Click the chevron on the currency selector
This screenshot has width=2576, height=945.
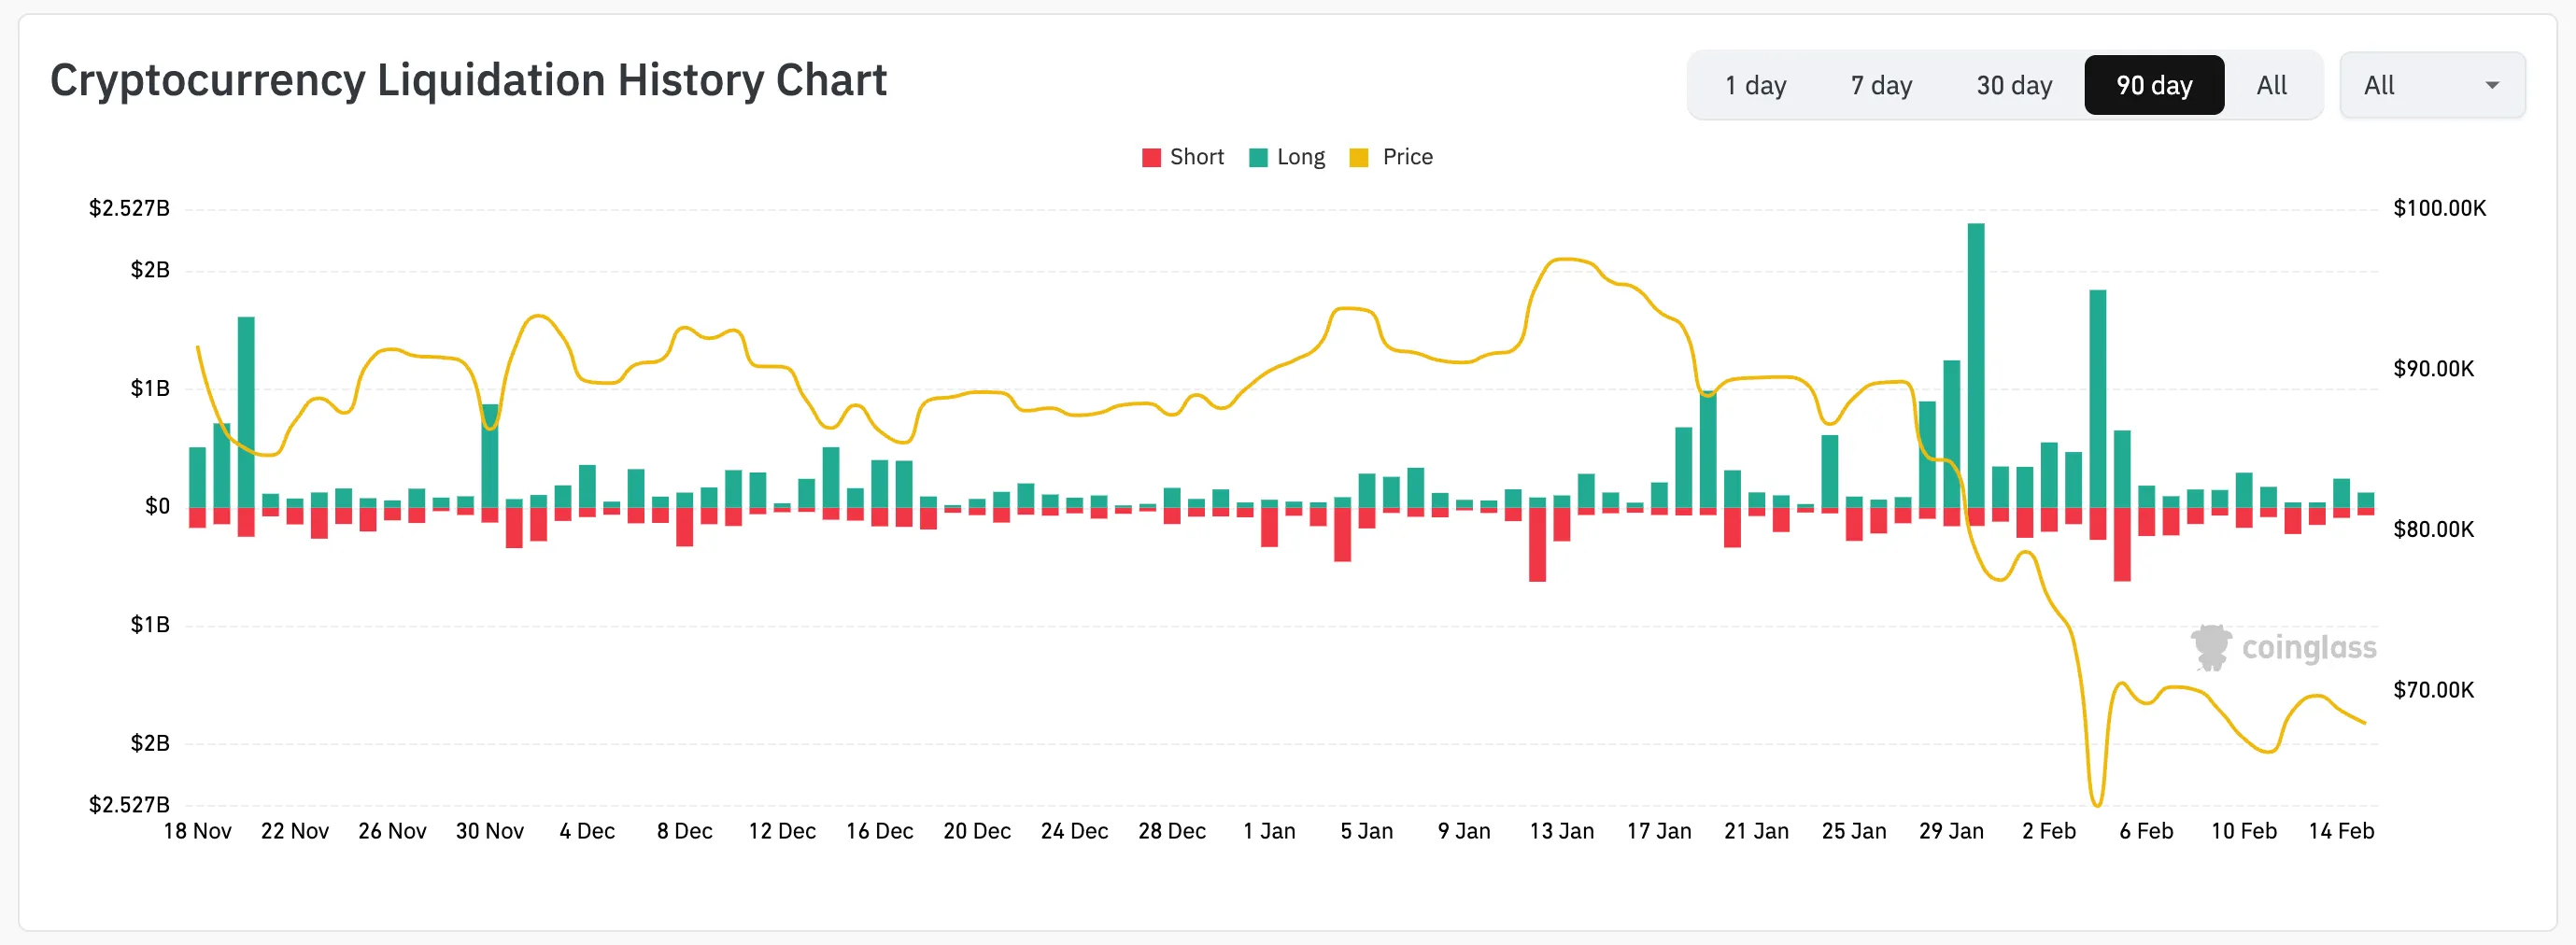pyautogui.click(x=2492, y=85)
